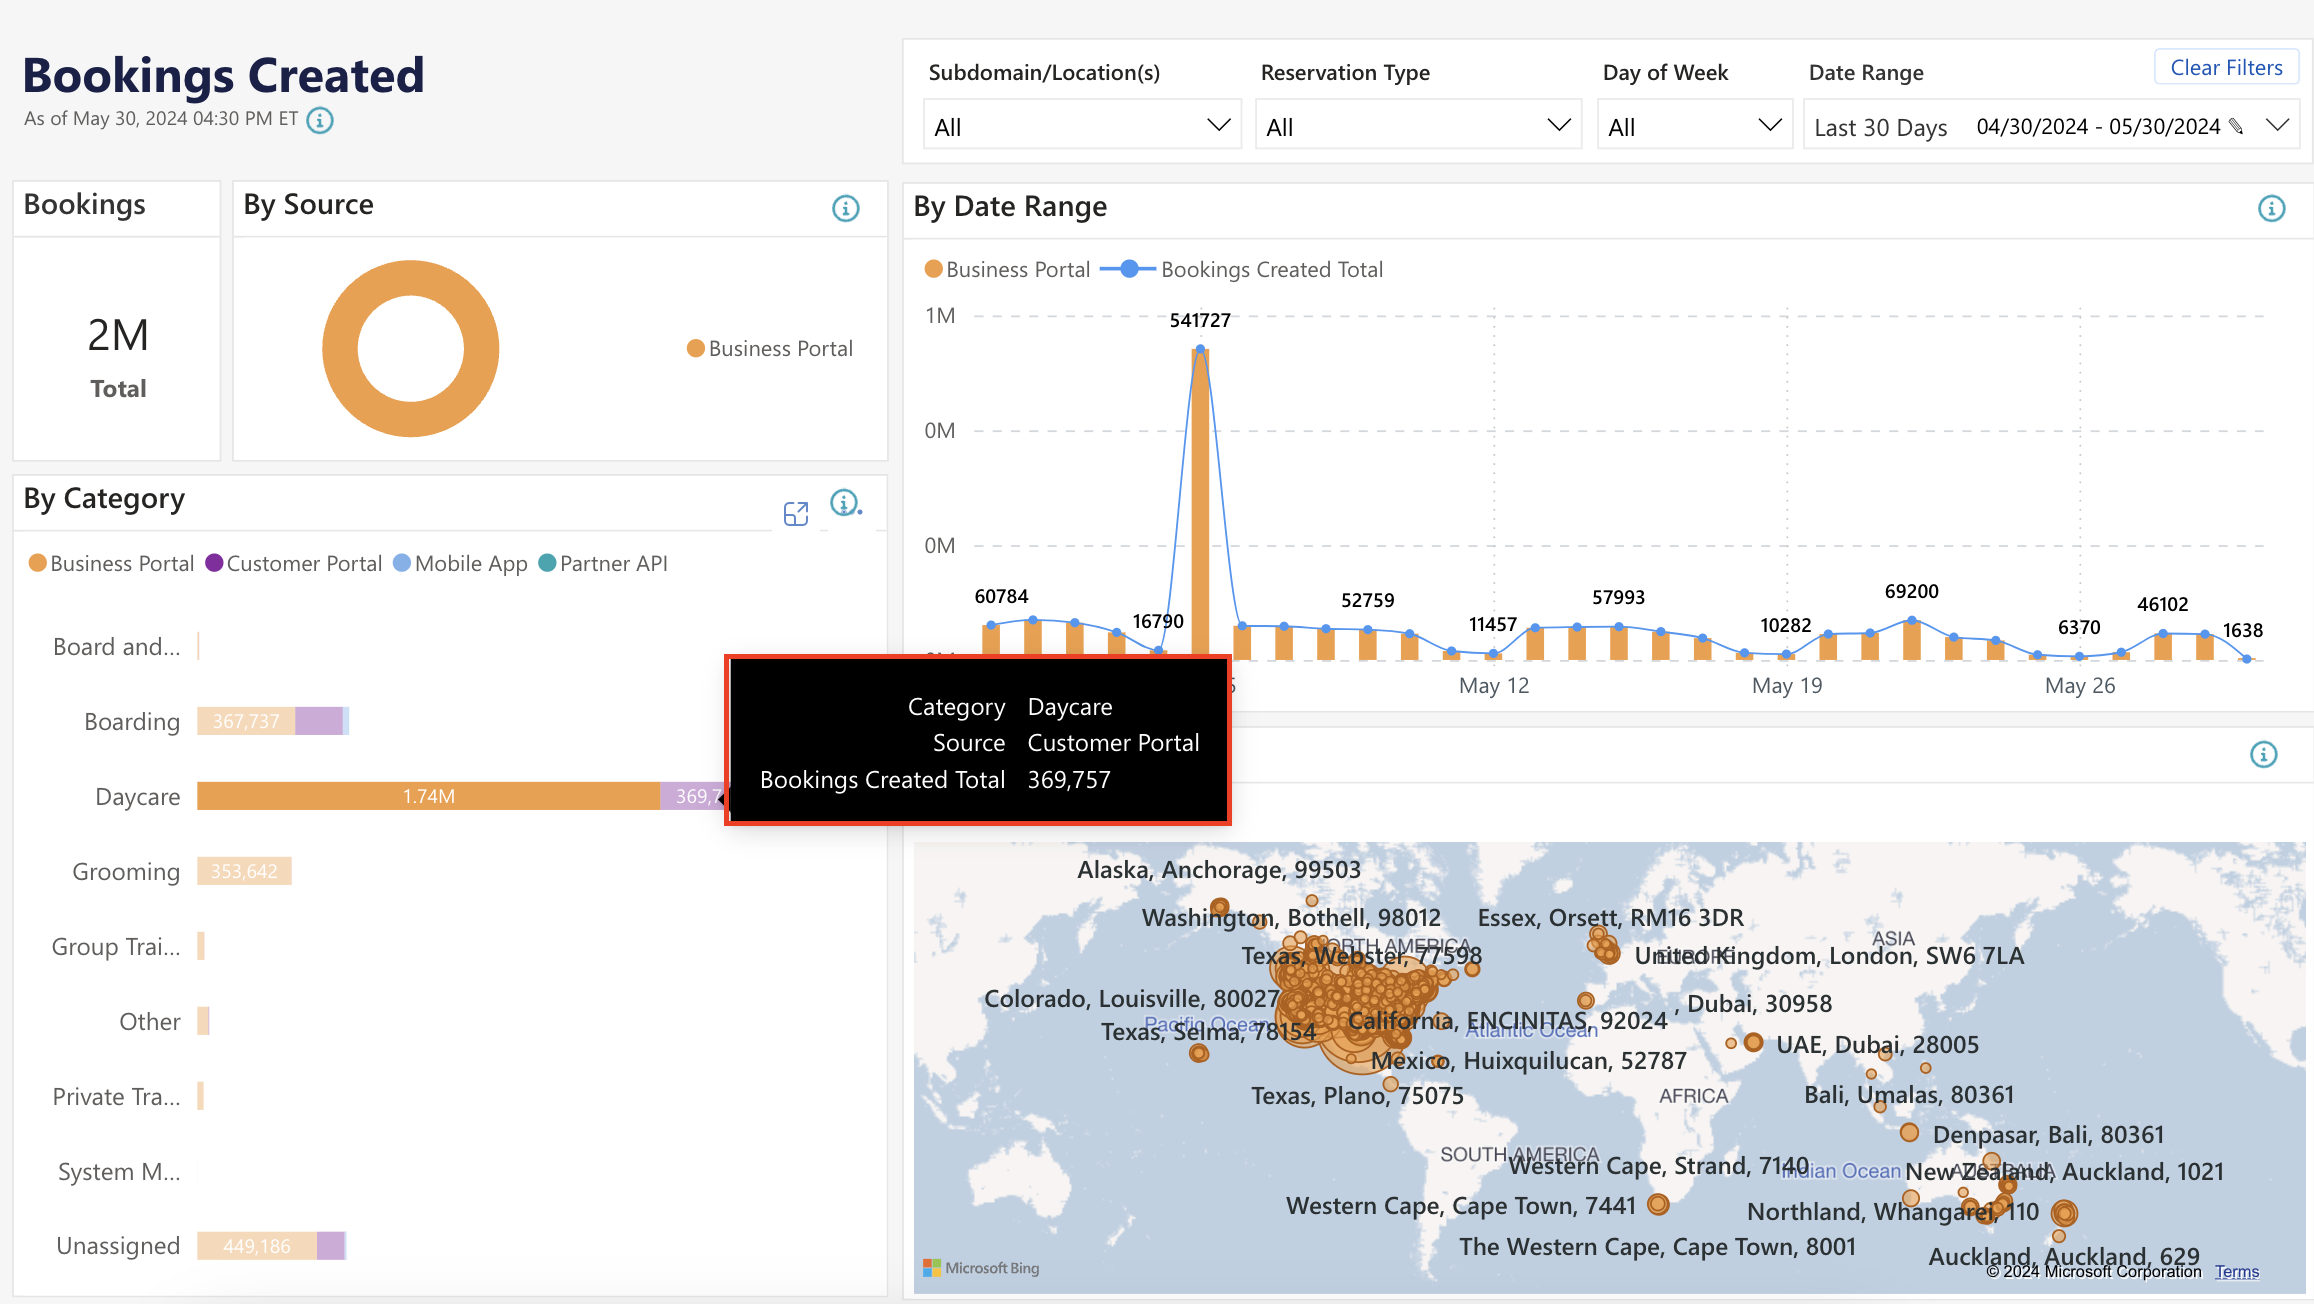
Task: Click the By Category expand pop-out icon
Action: point(796,514)
